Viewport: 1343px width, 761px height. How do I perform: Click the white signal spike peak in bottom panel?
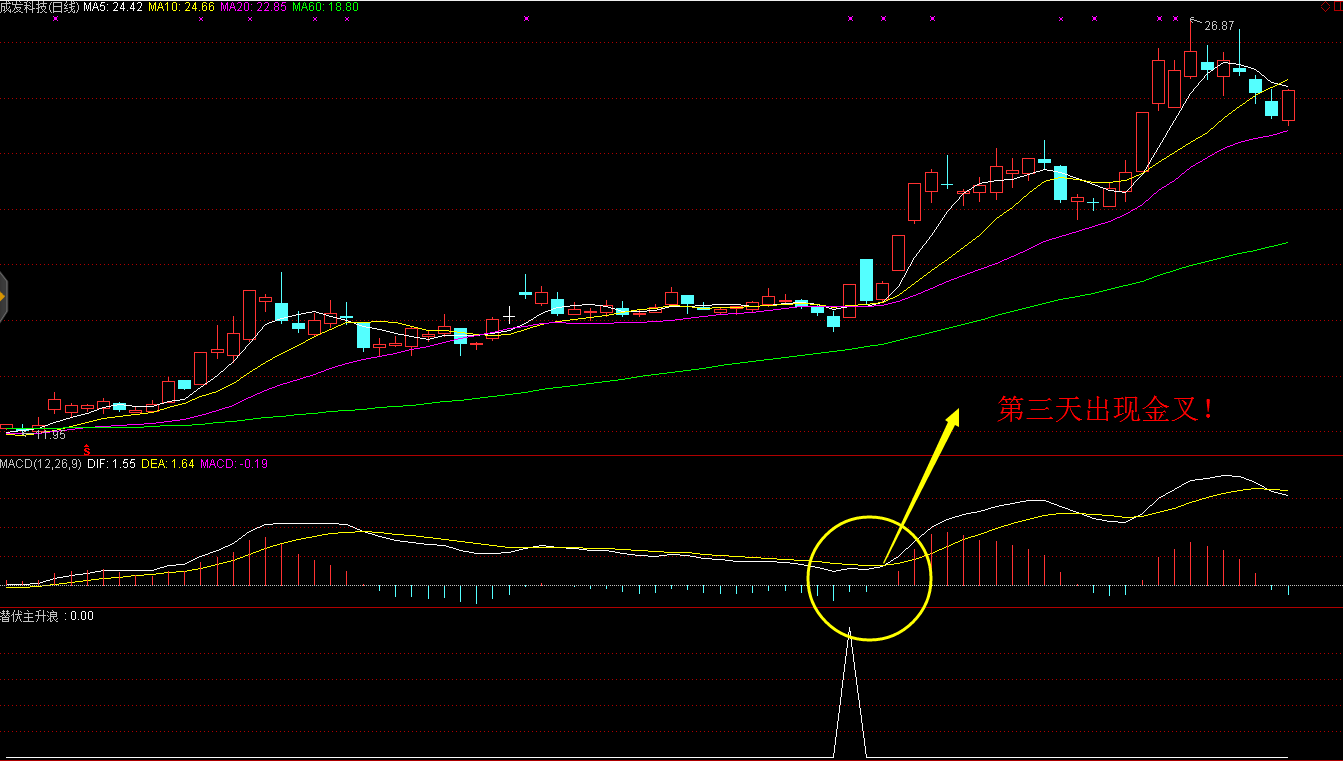pos(850,632)
